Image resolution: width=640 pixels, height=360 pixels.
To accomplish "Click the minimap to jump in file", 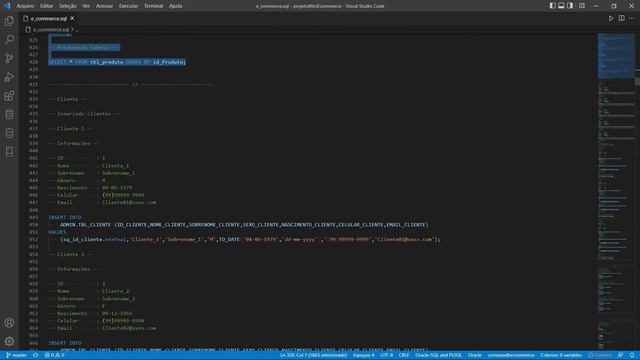I will click(x=616, y=192).
